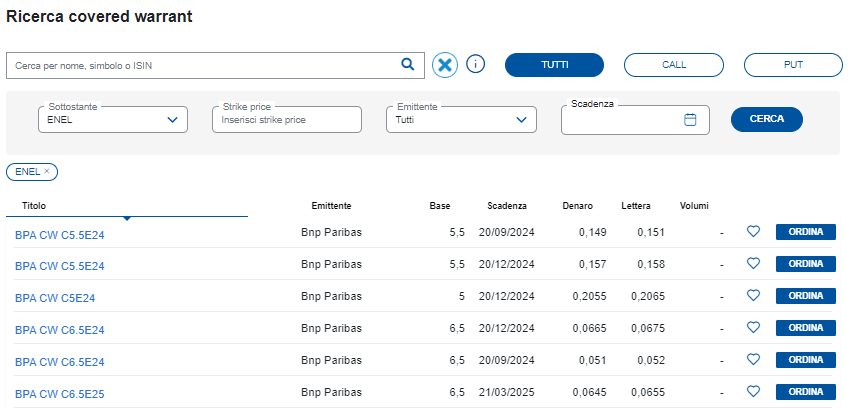Select the Denaro value 0,2055
Screen dimensions: 867x408
coord(589,296)
